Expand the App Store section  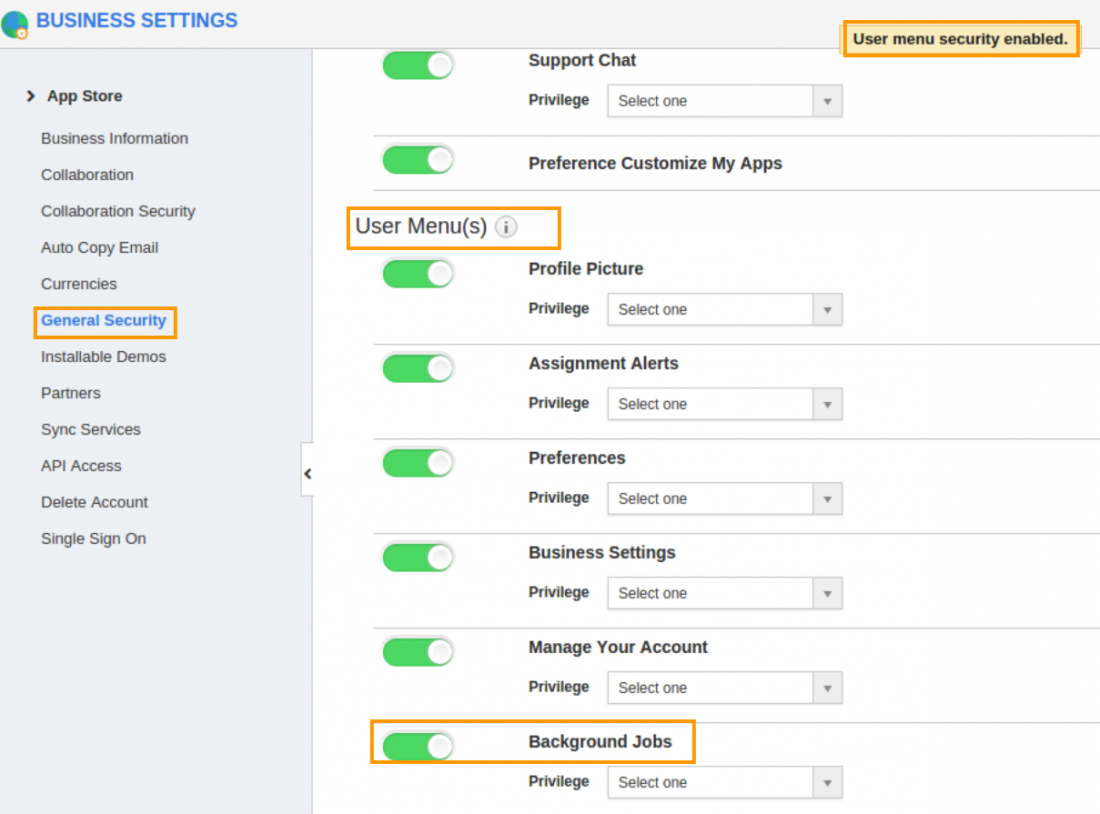tap(84, 96)
